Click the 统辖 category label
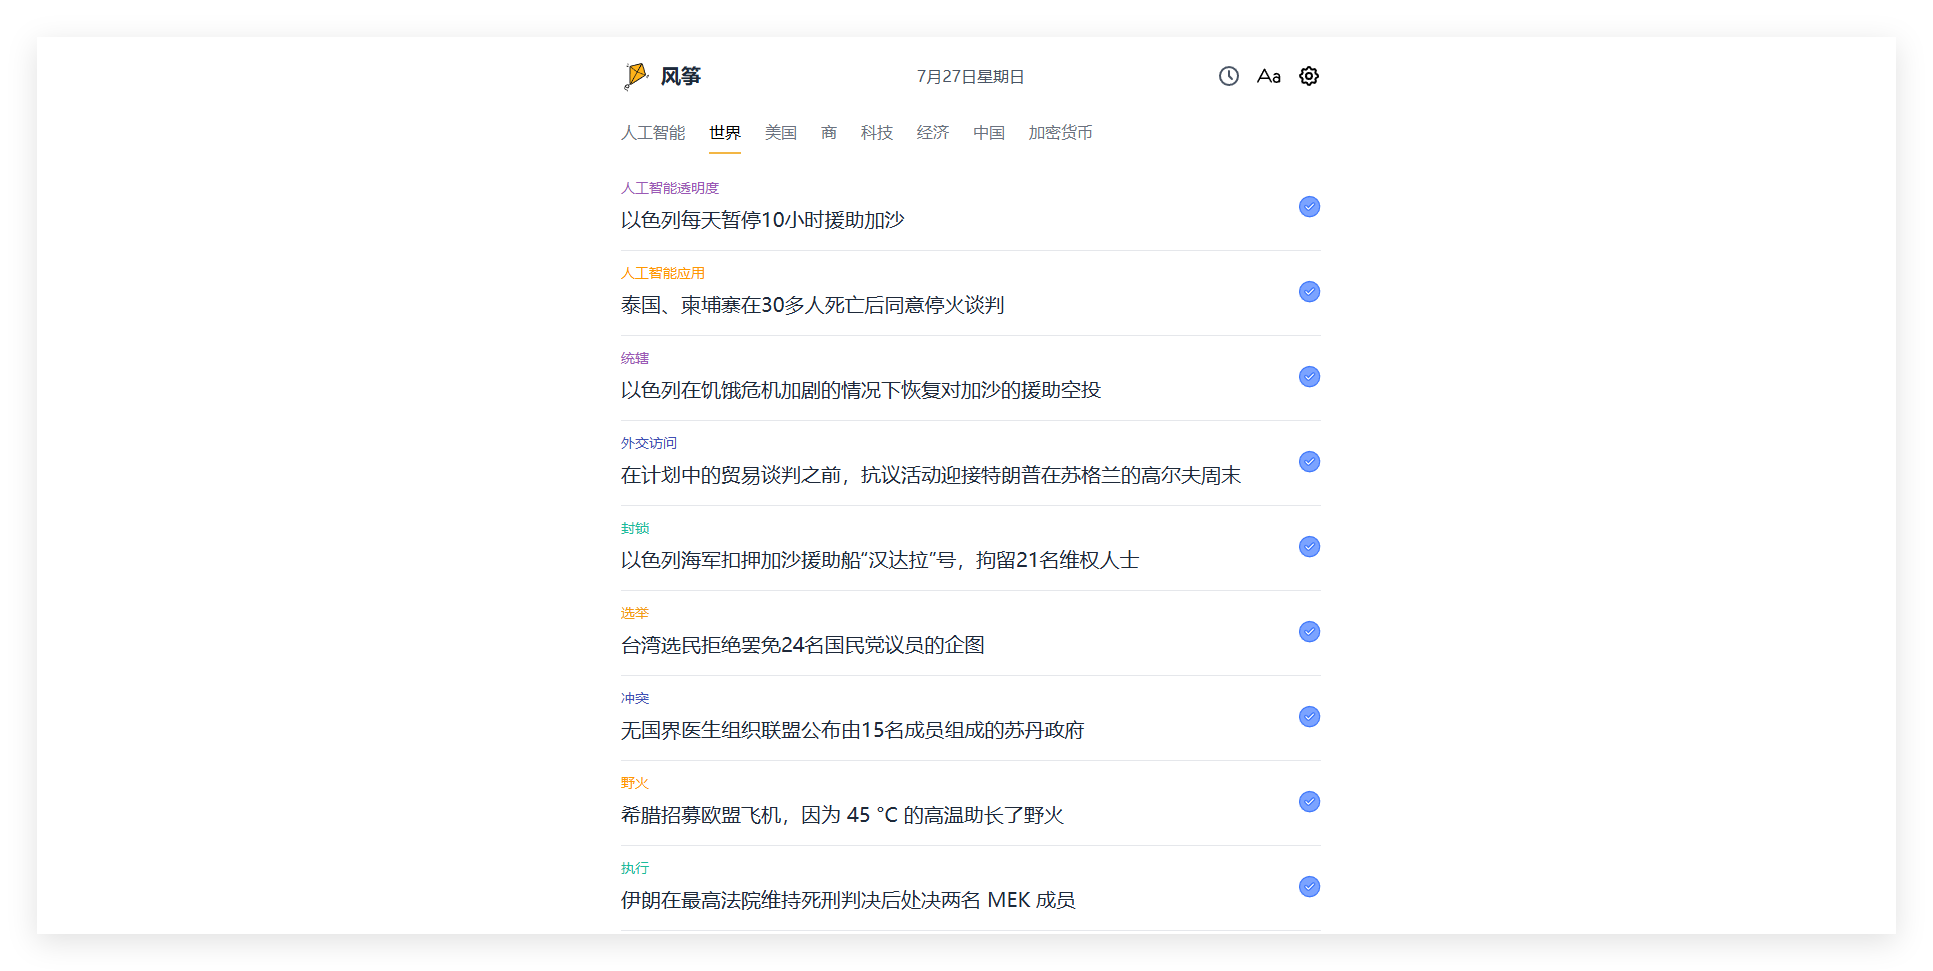1933x971 pixels. click(x=635, y=358)
